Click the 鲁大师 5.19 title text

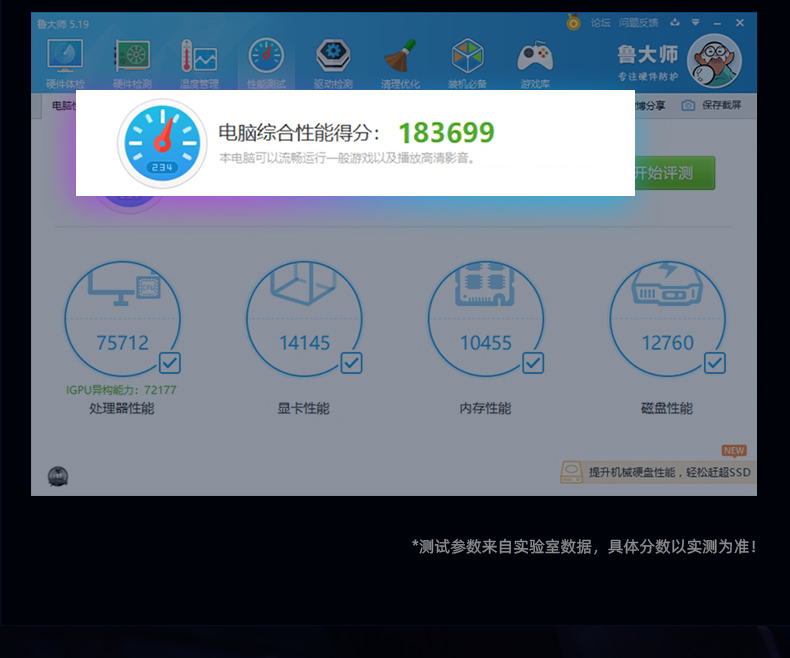[x=63, y=24]
